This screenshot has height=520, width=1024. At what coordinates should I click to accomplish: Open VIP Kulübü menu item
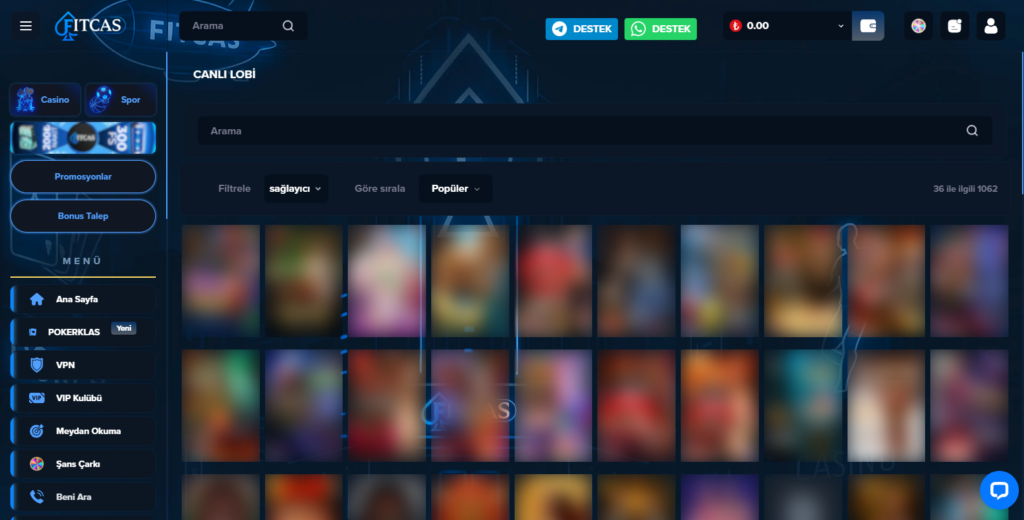pyautogui.click(x=83, y=398)
